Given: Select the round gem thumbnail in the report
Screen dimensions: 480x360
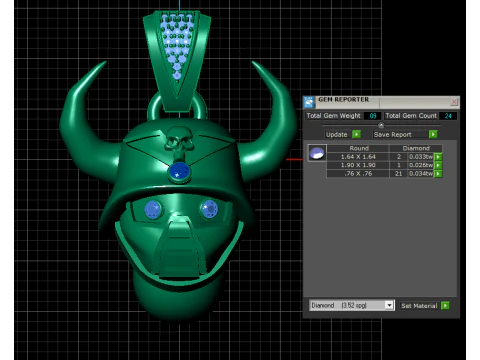Looking at the screenshot, I should (317, 153).
